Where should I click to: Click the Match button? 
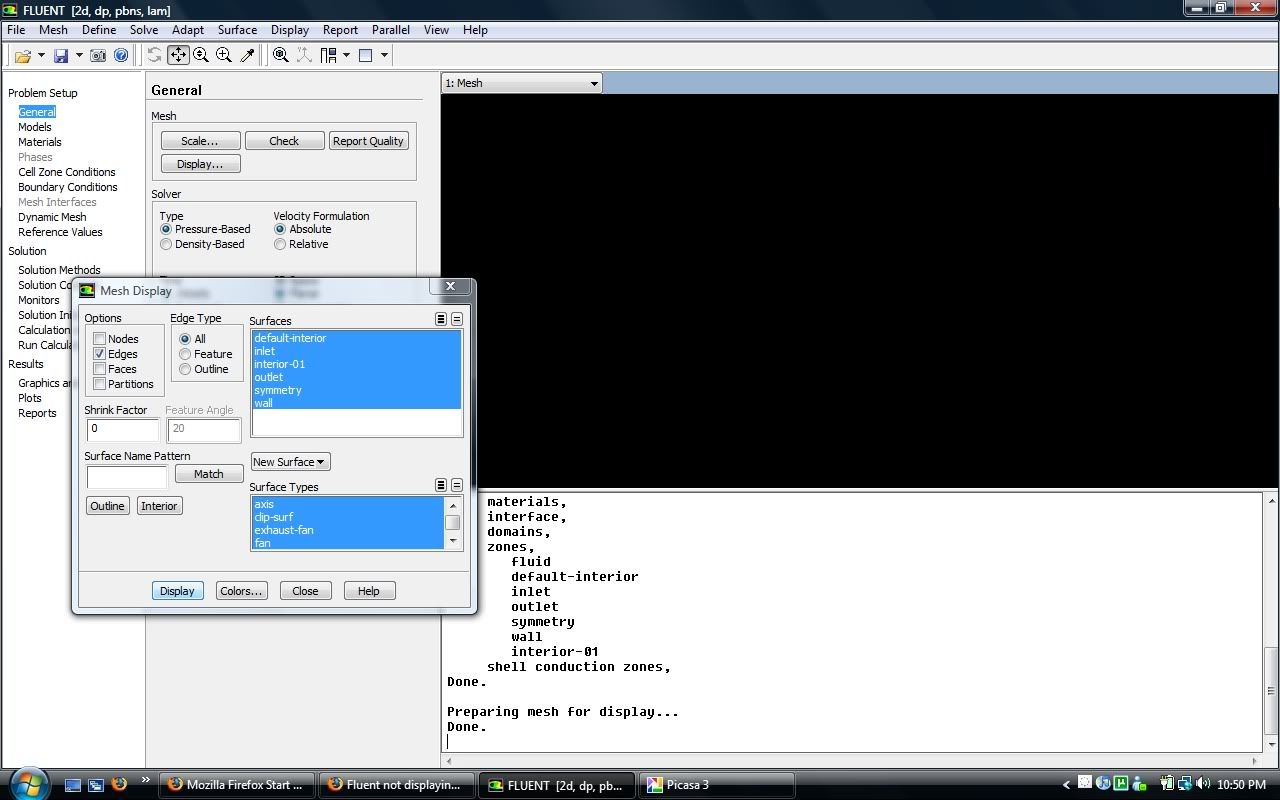[x=209, y=474]
